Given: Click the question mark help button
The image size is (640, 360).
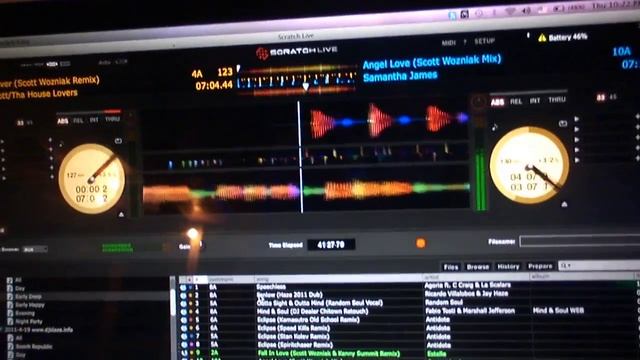Looking at the screenshot, I should (465, 42).
